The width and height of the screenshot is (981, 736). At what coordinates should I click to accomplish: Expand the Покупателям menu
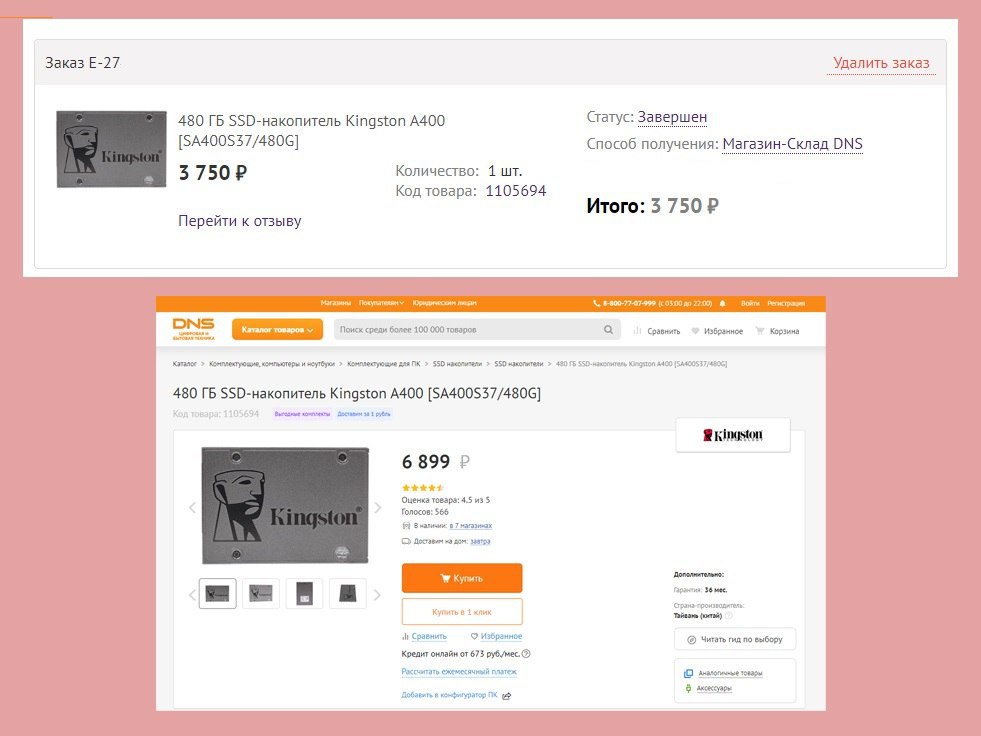381,303
